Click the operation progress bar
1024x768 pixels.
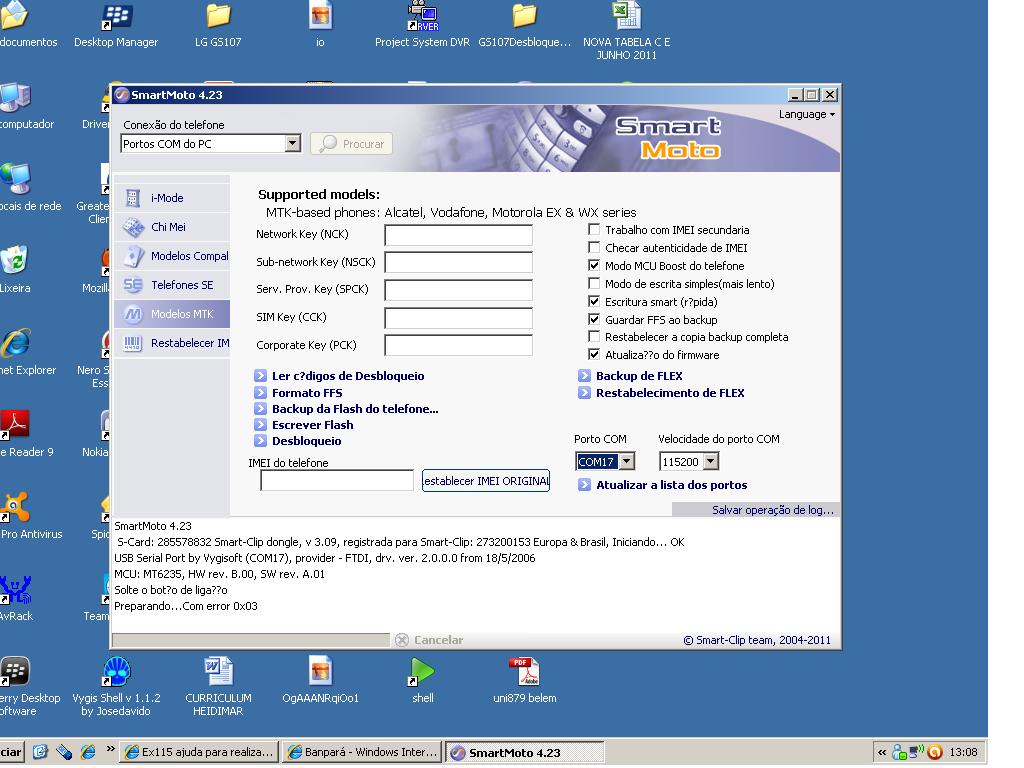click(x=251, y=640)
